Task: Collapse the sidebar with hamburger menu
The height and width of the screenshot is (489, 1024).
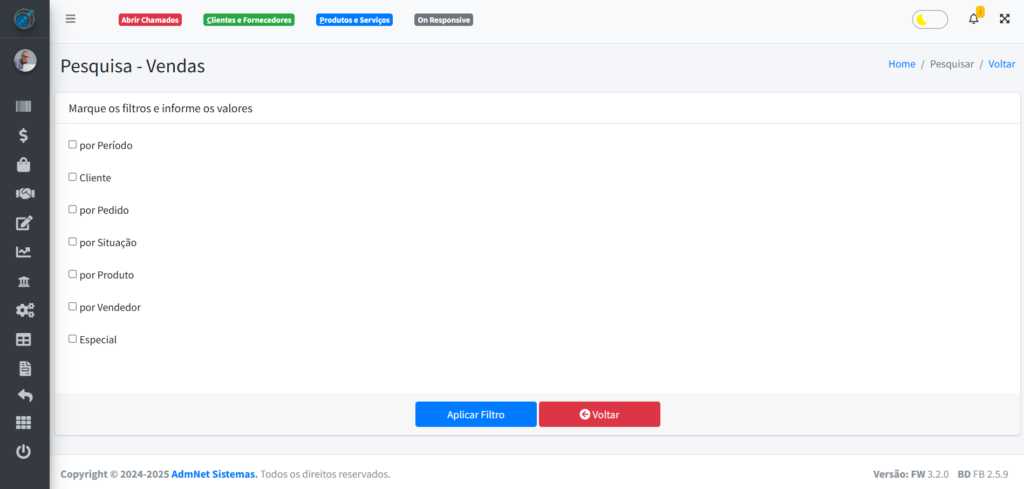Action: pyautogui.click(x=70, y=19)
